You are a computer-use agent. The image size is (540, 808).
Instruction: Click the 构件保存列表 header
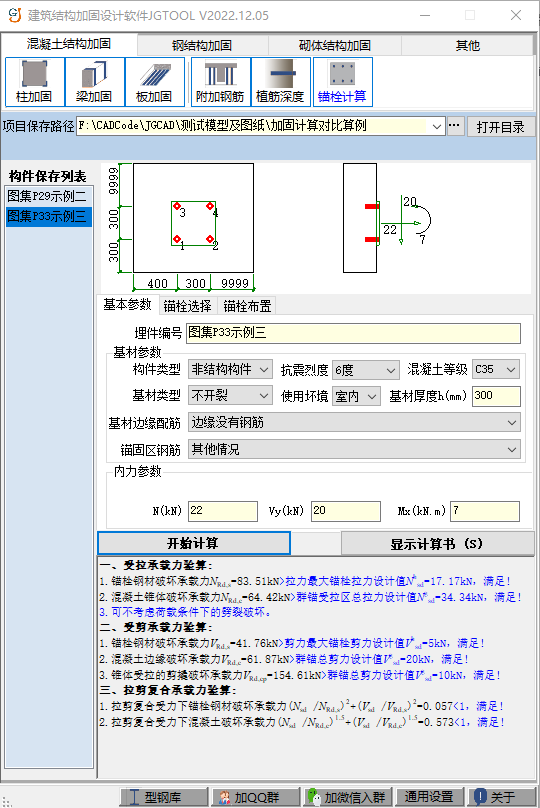tap(48, 176)
